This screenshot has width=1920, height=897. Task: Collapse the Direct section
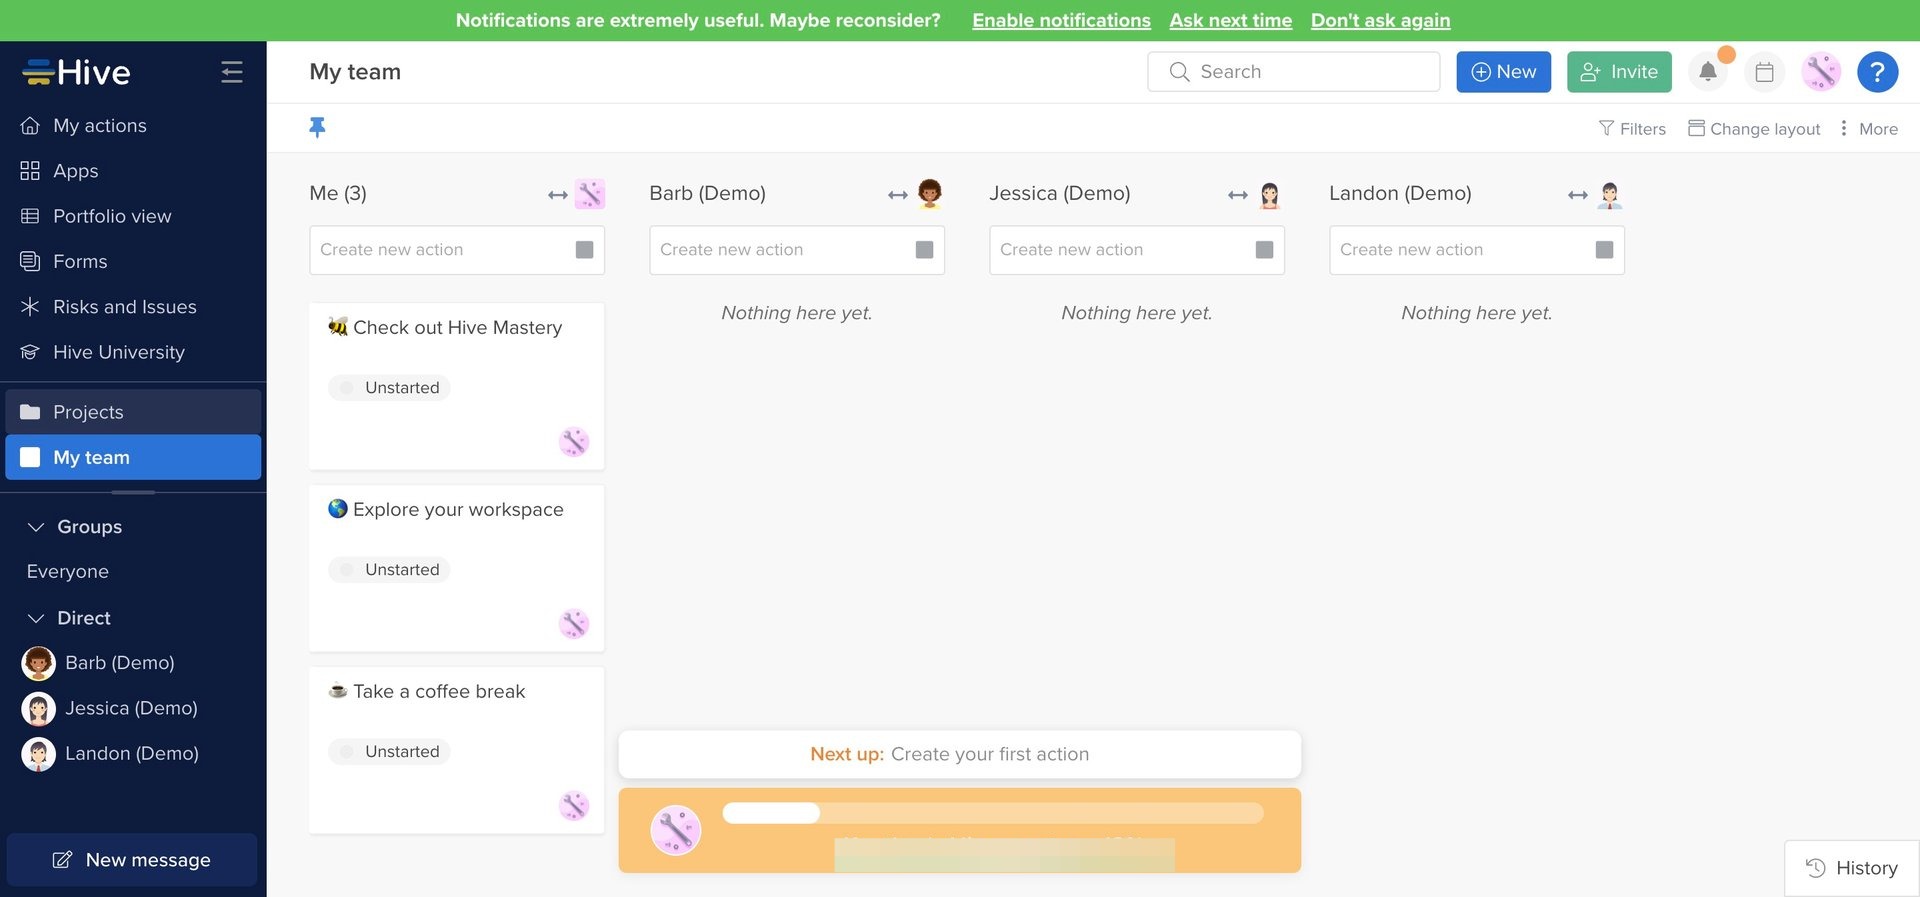[36, 618]
